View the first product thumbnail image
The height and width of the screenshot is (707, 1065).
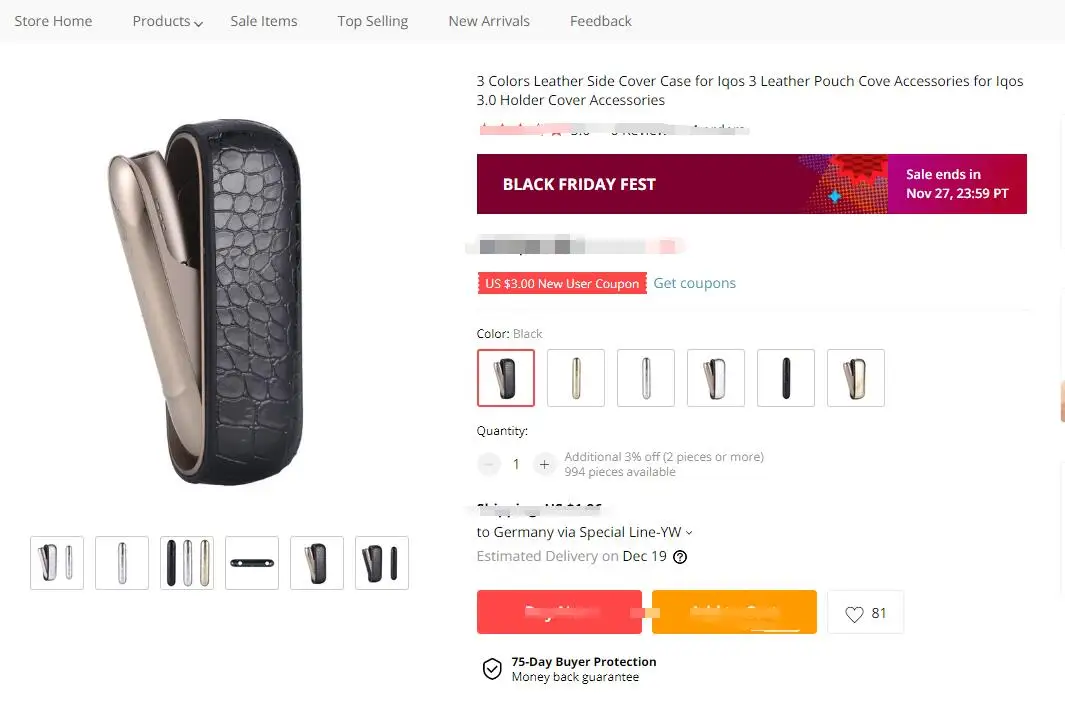click(57, 563)
